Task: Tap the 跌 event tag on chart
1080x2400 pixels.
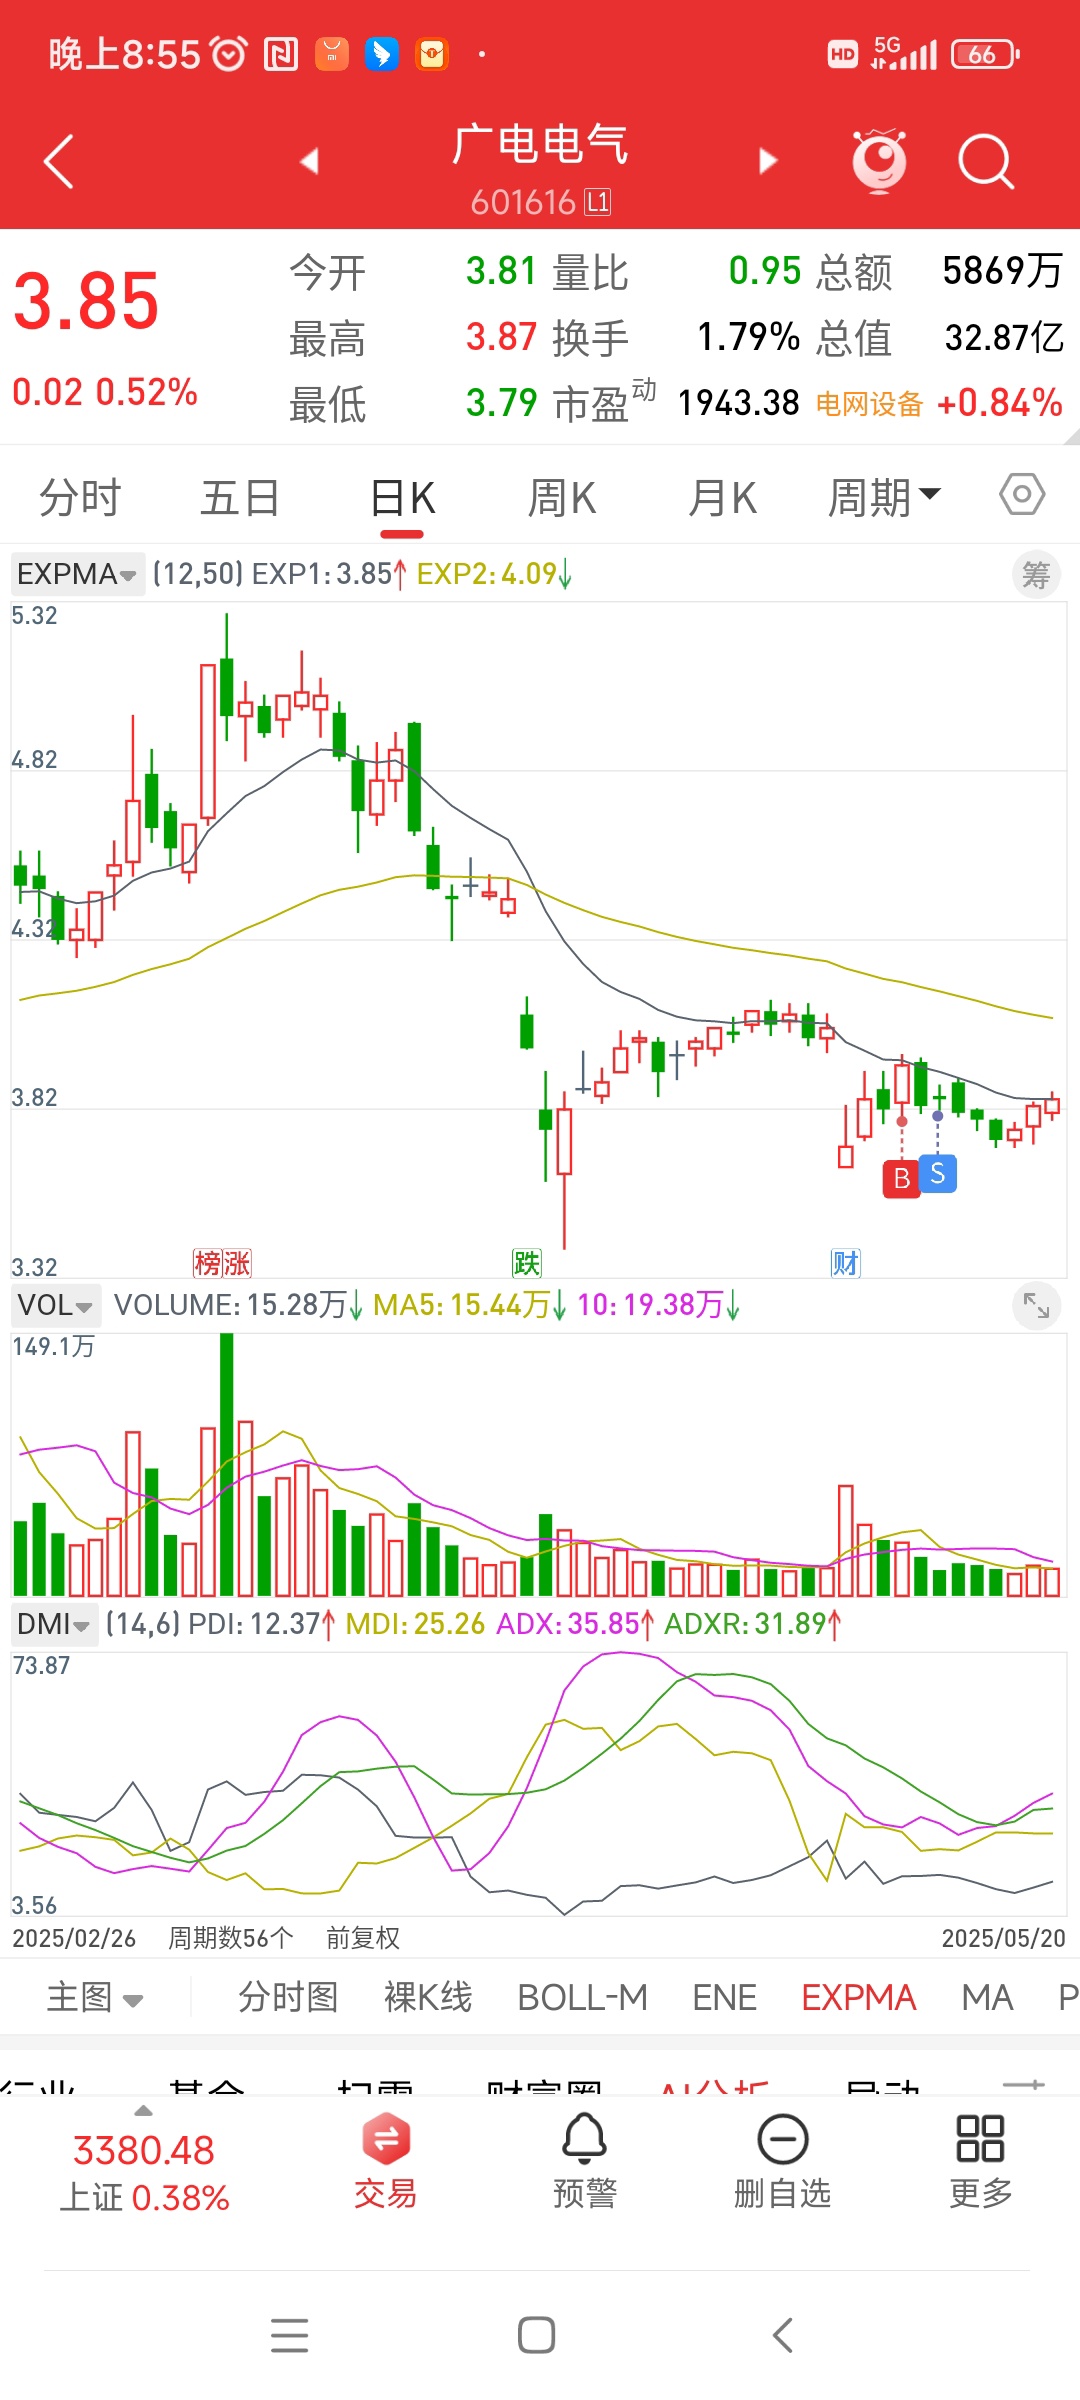Action: (x=526, y=1263)
